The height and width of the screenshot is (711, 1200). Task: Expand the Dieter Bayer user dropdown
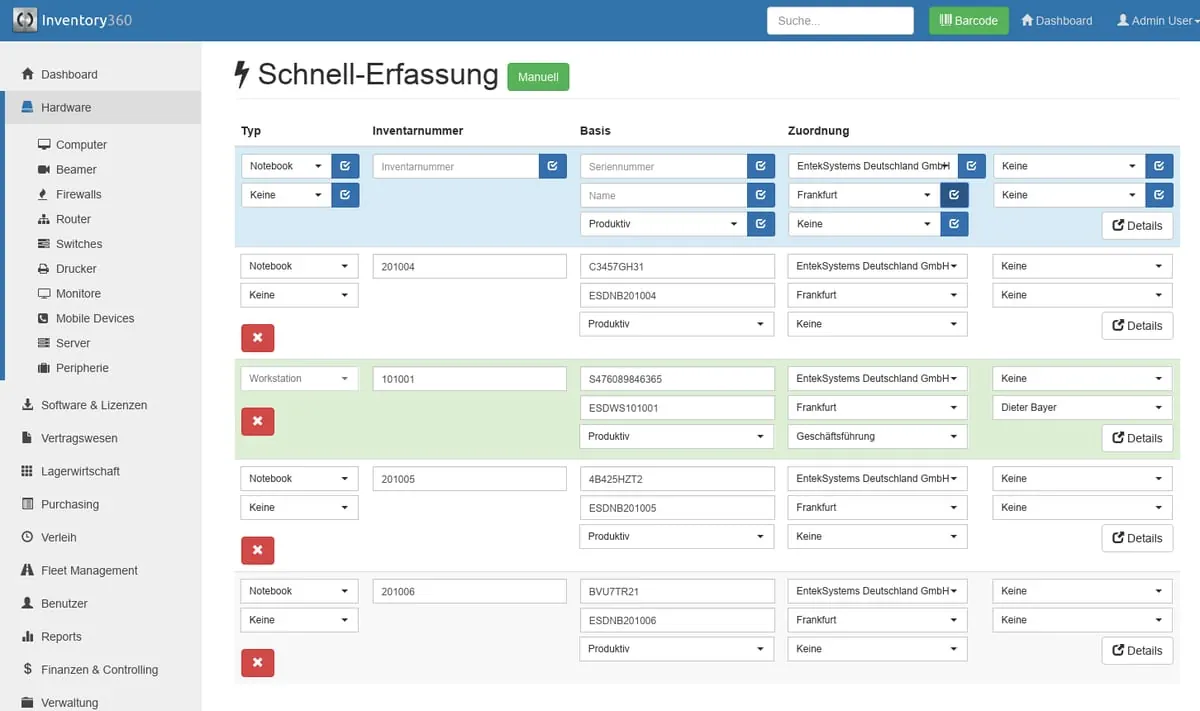click(1082, 407)
